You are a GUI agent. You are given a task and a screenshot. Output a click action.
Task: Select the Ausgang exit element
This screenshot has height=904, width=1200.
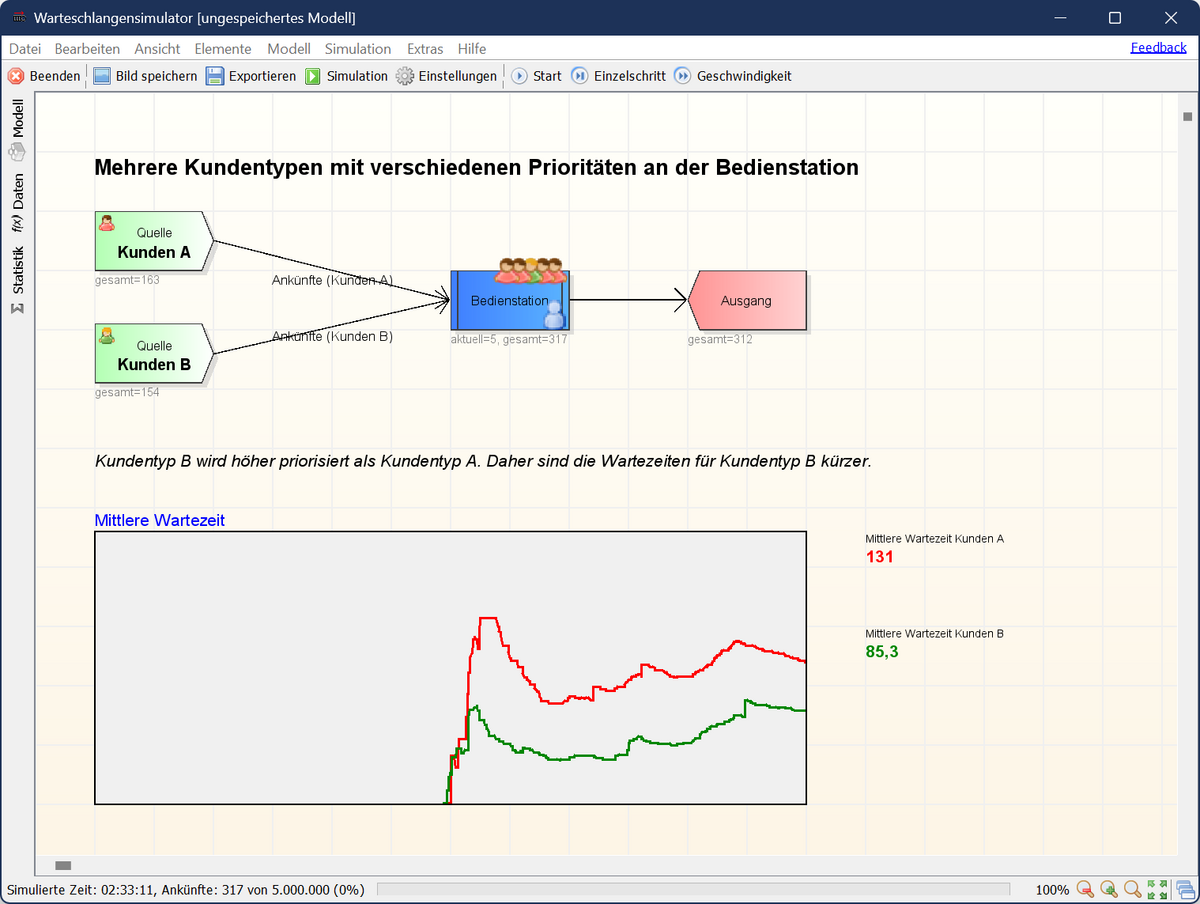coord(747,300)
